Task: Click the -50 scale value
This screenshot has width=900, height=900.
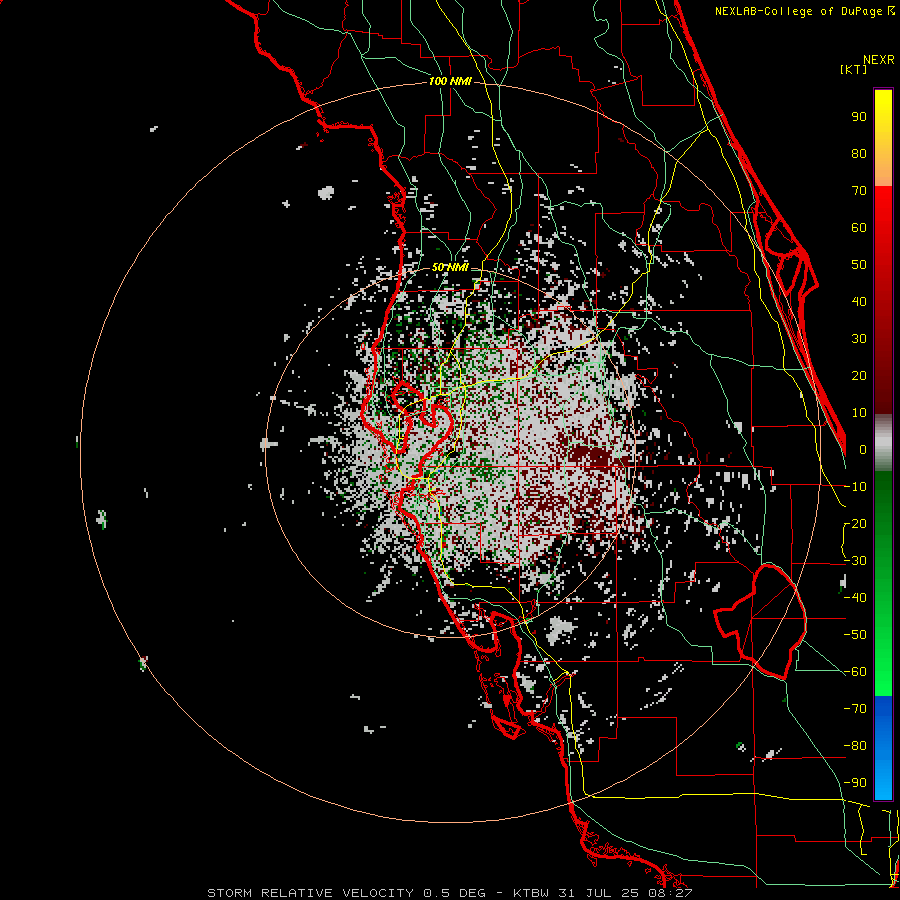Action: [x=855, y=635]
